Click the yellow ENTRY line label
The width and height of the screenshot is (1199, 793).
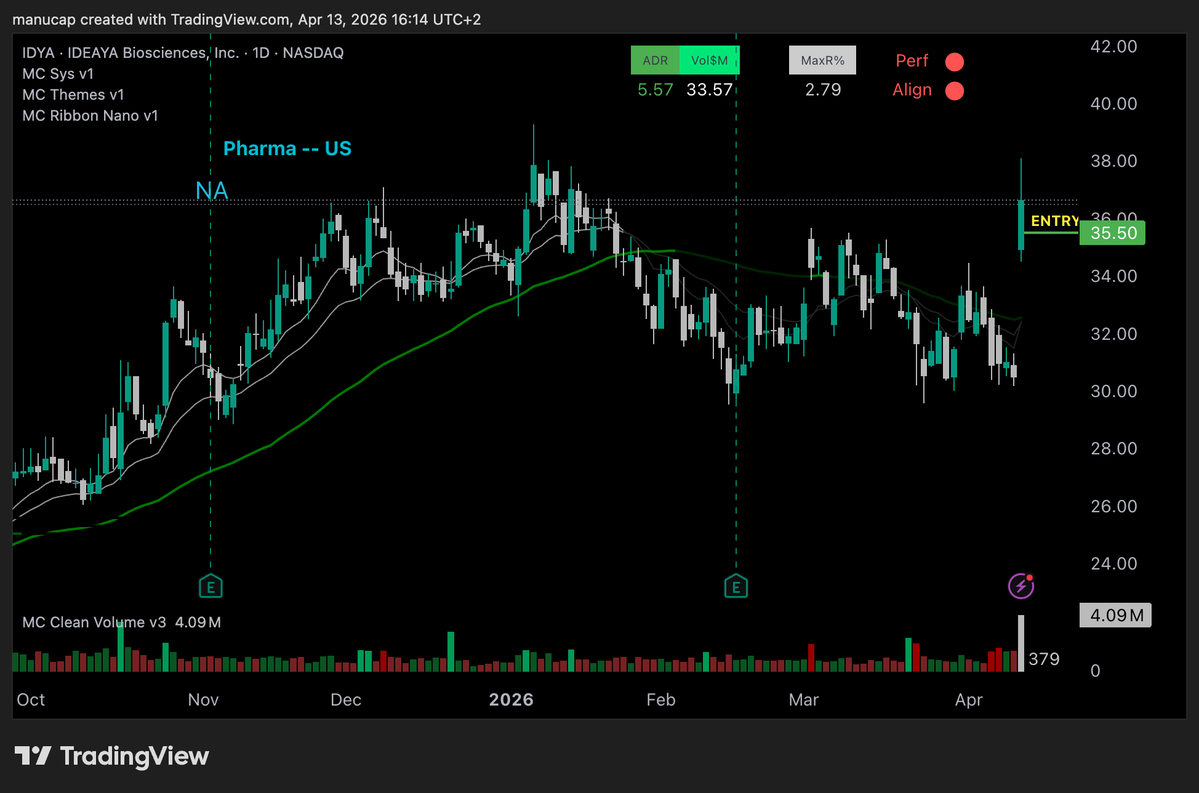(1054, 221)
